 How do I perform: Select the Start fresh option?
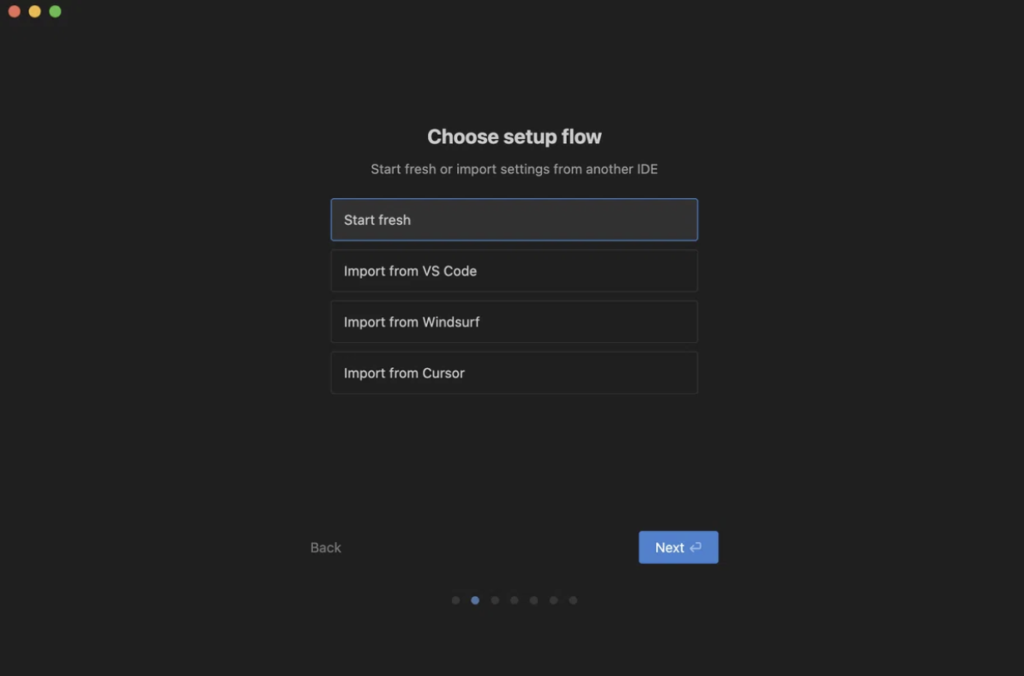[x=514, y=220]
